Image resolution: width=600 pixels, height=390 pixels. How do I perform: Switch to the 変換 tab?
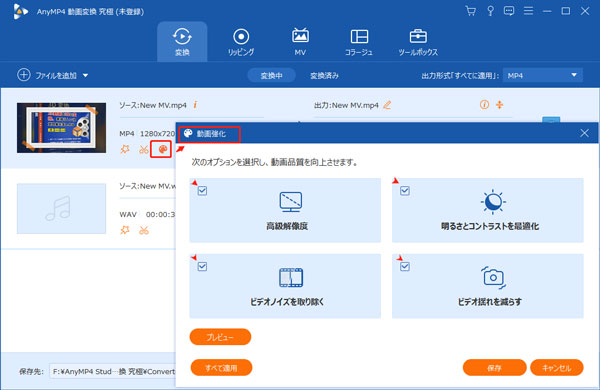coord(182,42)
